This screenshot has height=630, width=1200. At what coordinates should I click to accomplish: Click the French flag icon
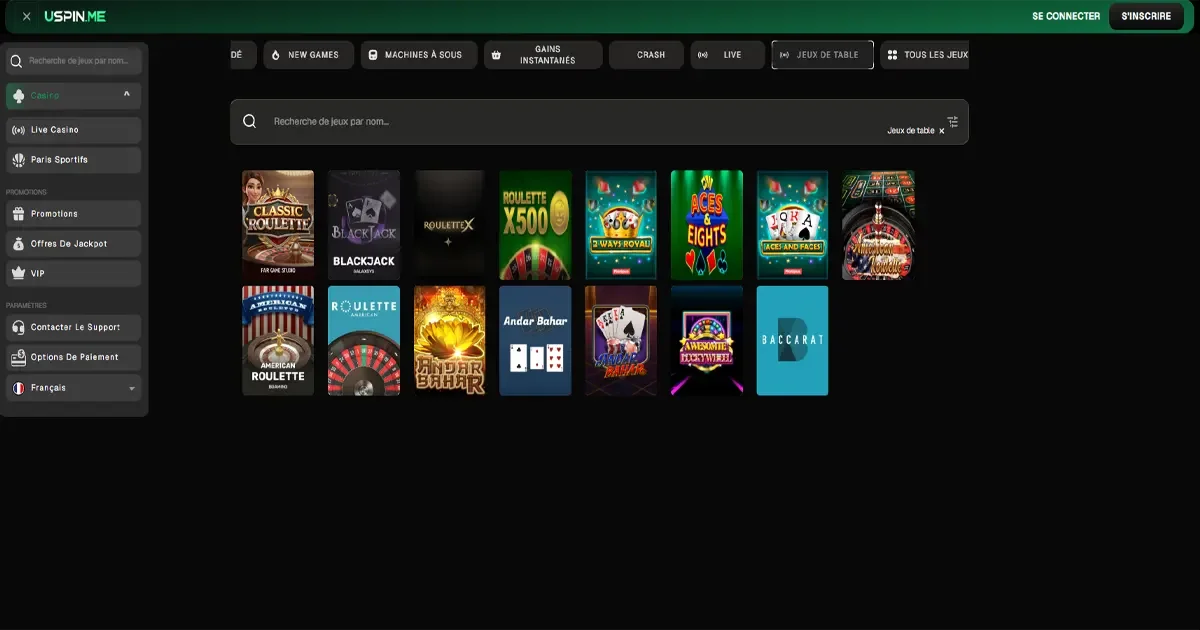[18, 388]
